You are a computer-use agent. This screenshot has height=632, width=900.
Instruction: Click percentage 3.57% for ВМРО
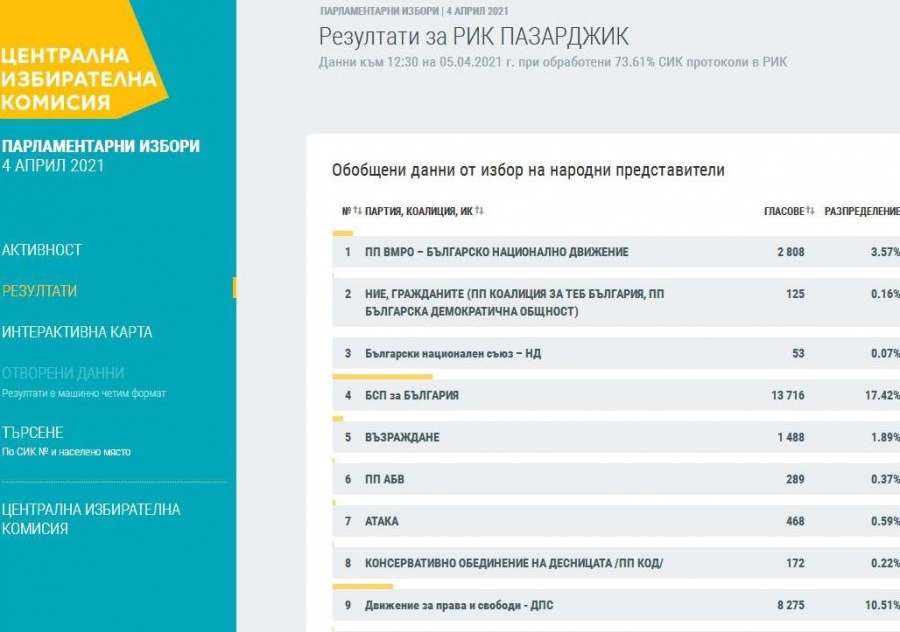885,252
